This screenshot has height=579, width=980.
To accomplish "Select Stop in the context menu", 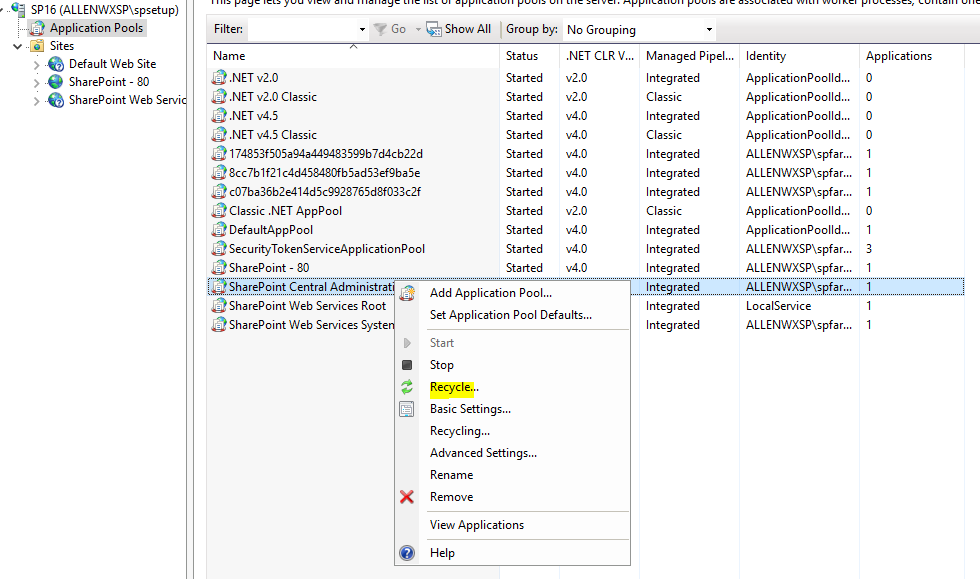I will (x=441, y=365).
